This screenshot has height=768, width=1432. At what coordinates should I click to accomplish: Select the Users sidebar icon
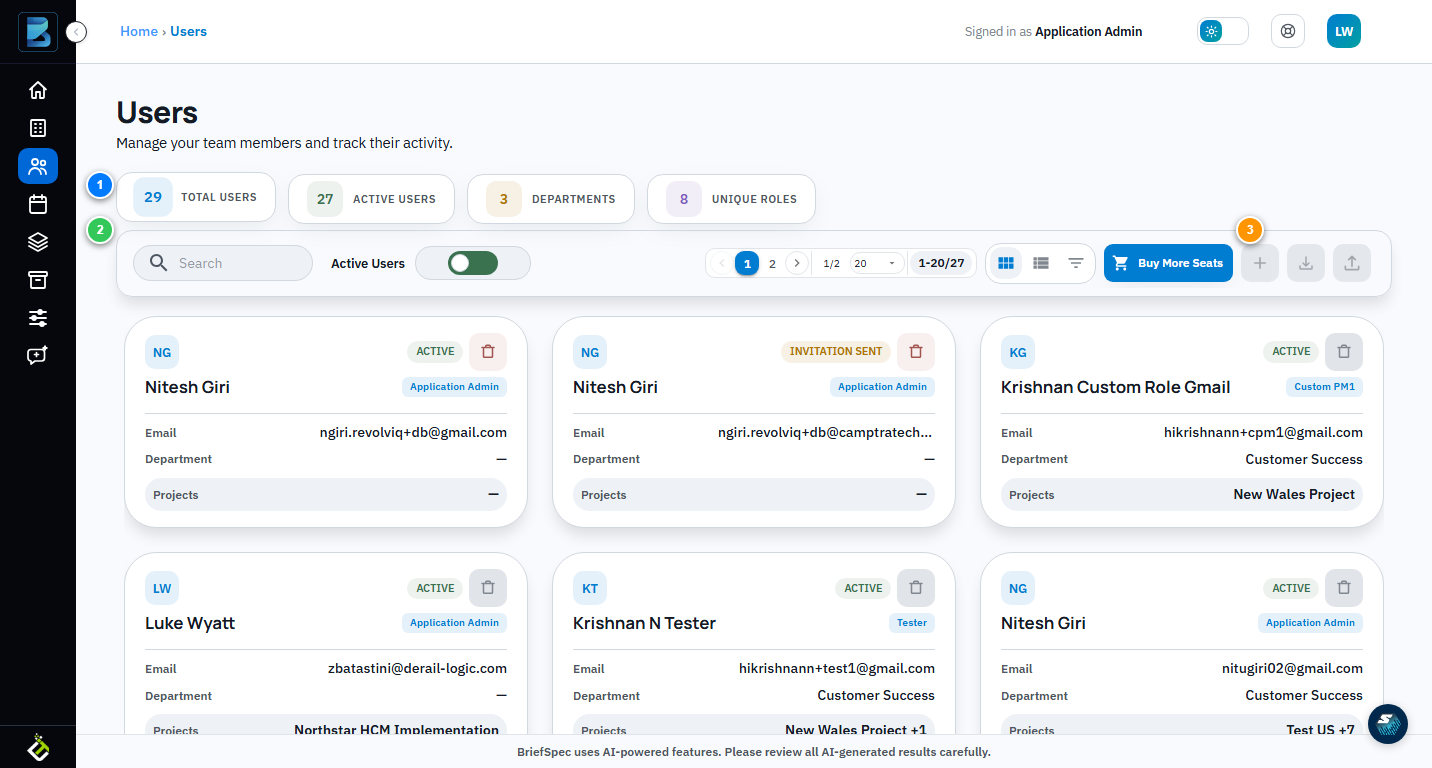click(x=38, y=166)
